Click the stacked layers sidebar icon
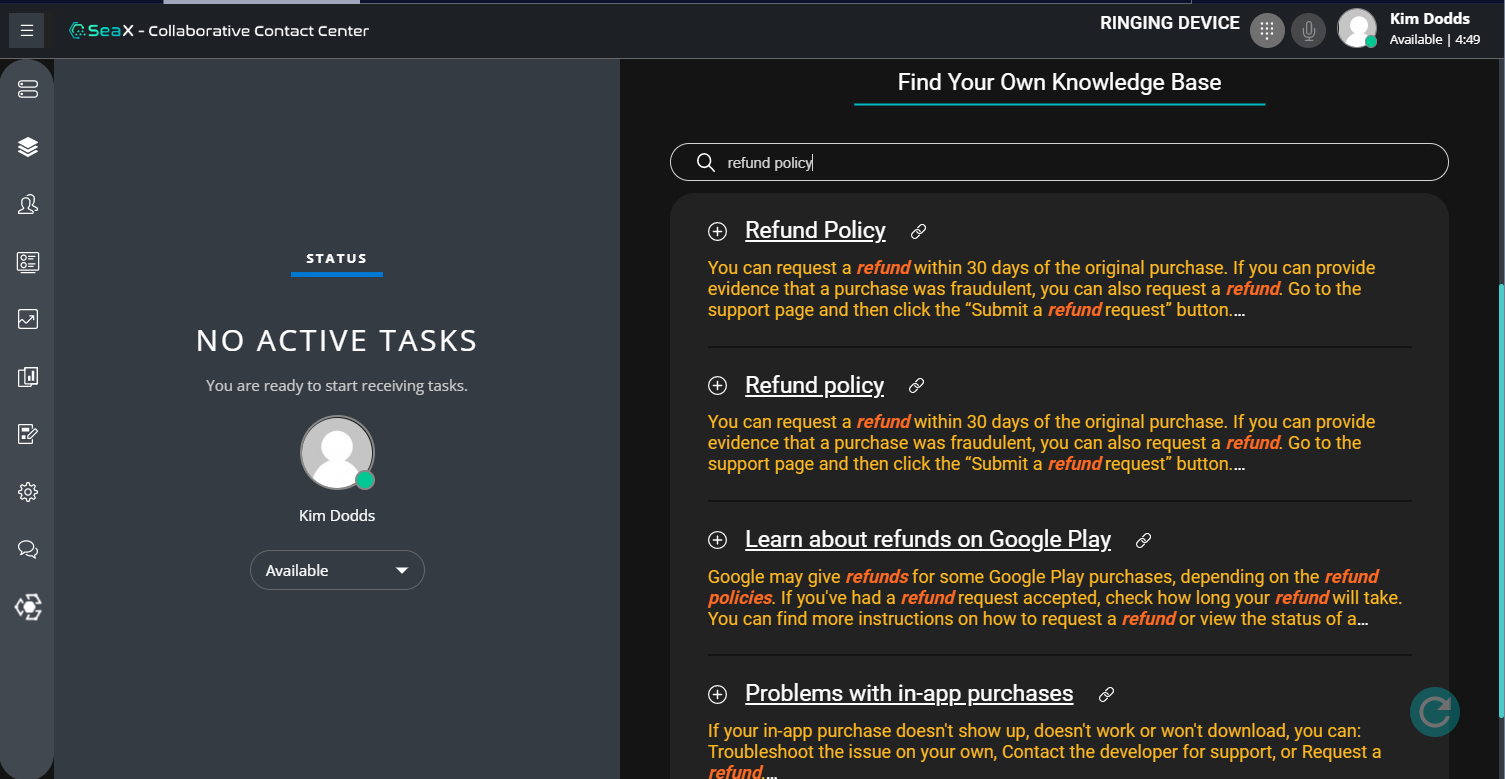 [x=28, y=147]
